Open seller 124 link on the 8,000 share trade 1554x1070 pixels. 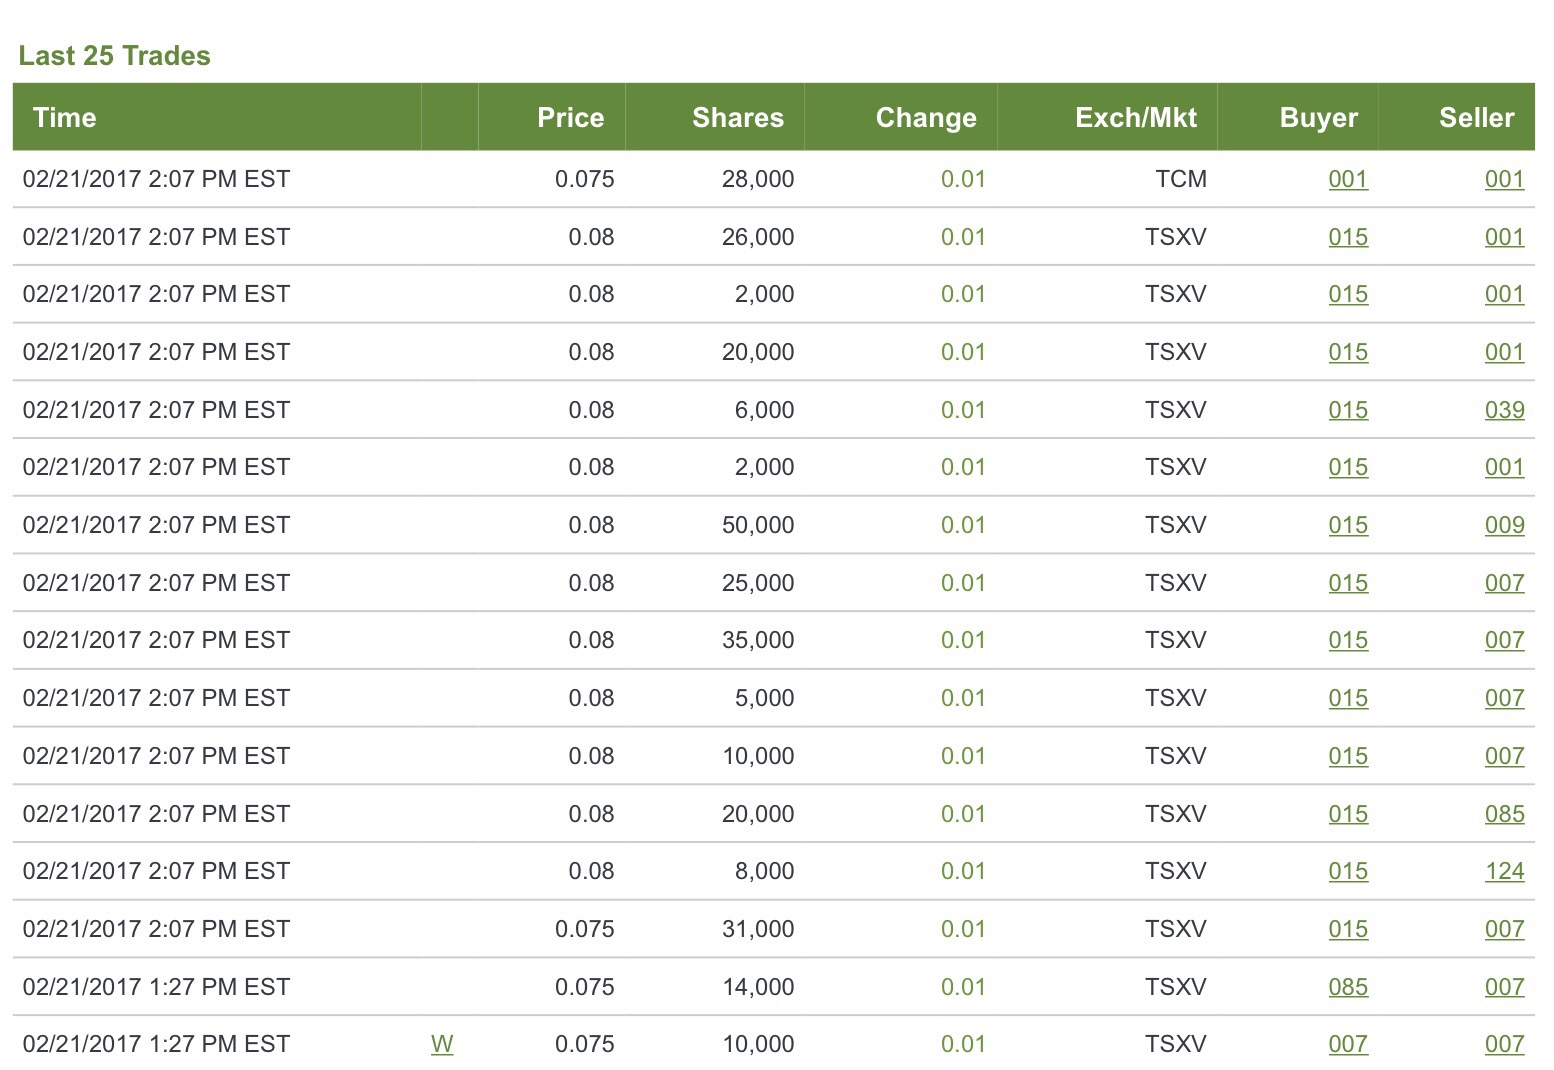point(1504,871)
